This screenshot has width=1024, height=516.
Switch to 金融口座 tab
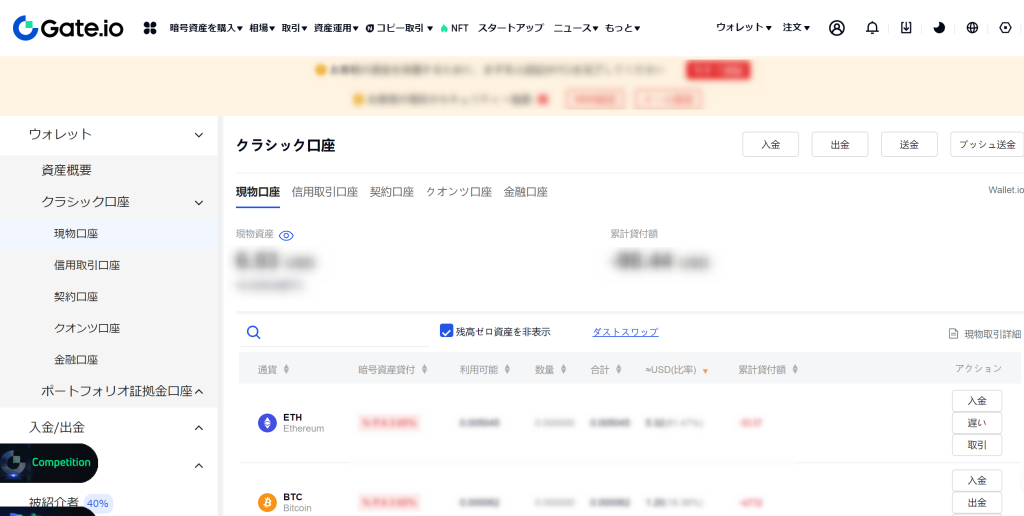526,192
